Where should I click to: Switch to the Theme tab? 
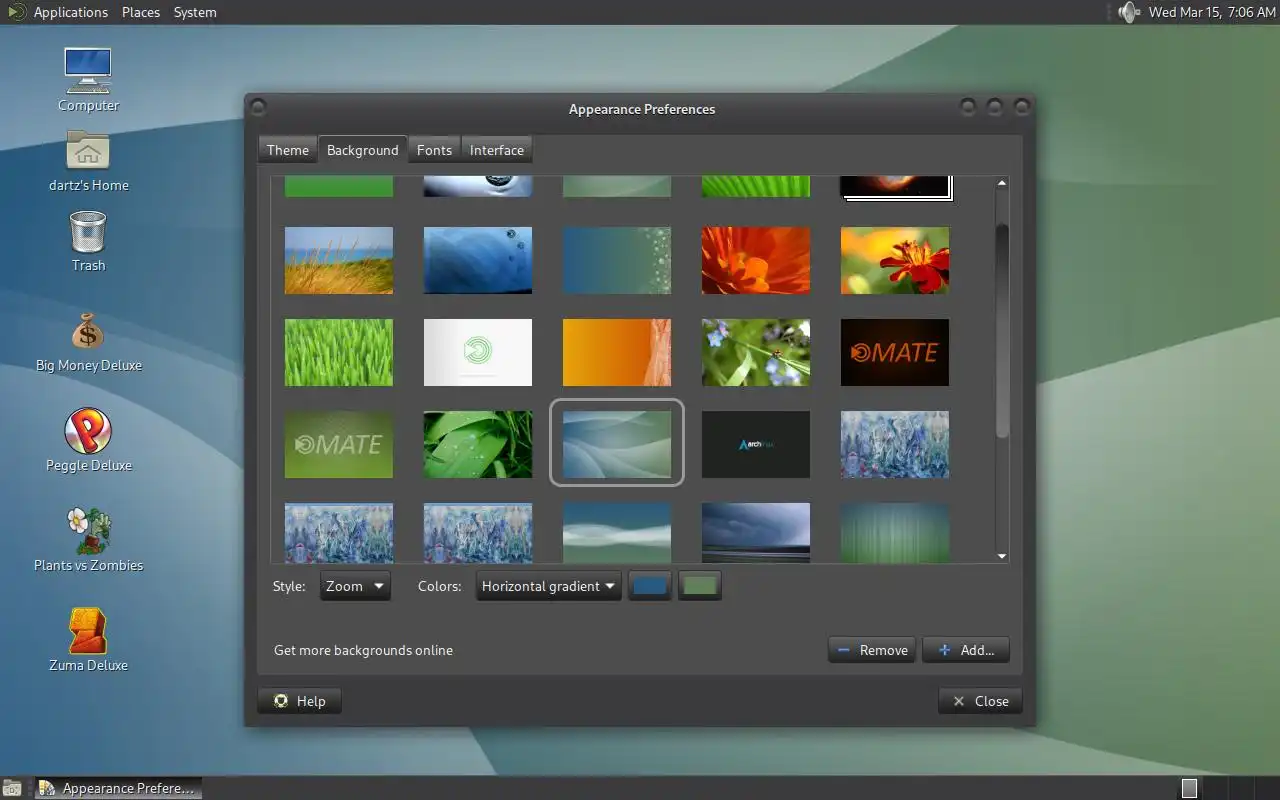288,150
